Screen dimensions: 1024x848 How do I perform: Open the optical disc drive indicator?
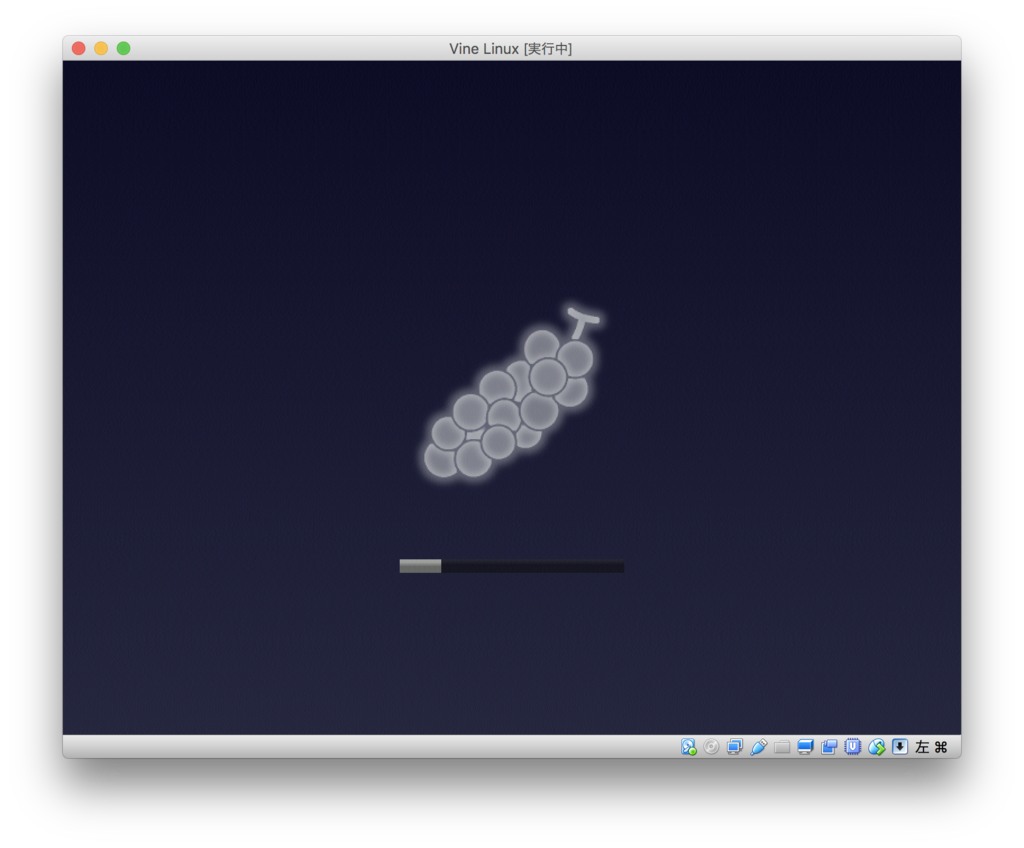coord(711,747)
